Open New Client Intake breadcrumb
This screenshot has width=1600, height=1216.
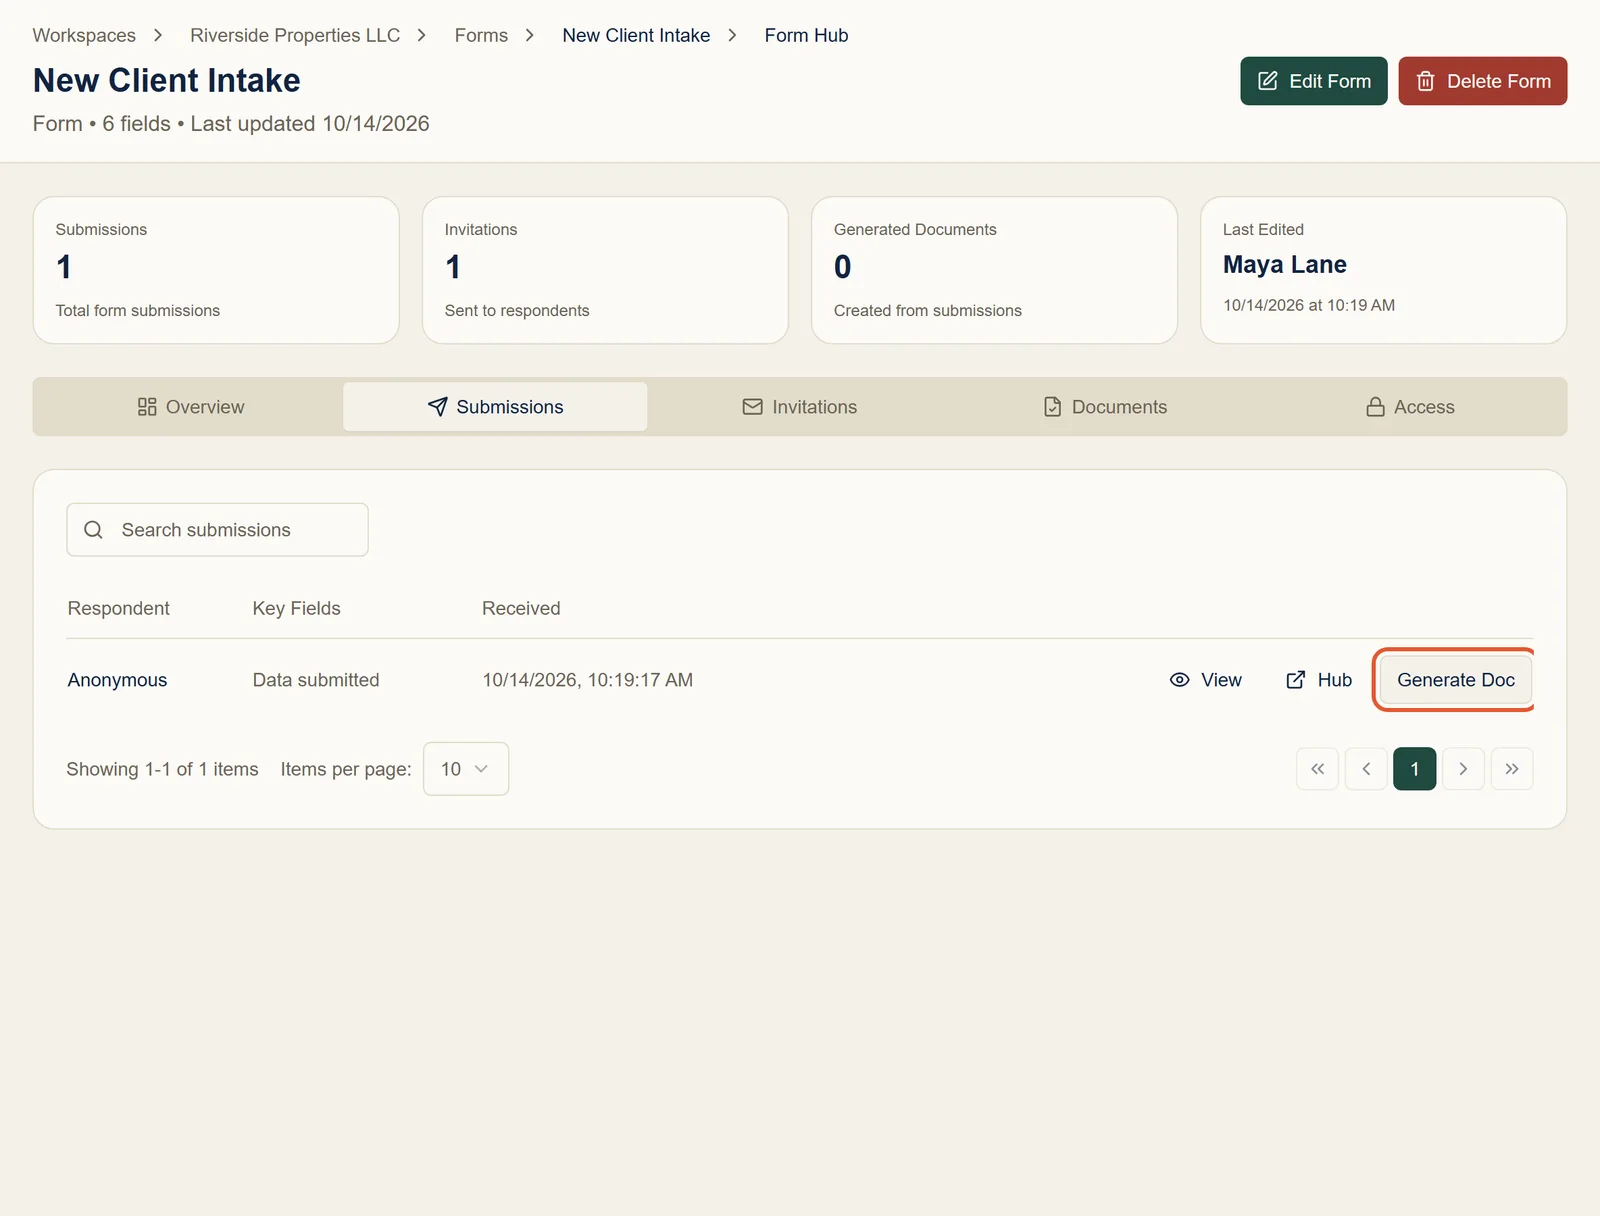click(x=636, y=35)
